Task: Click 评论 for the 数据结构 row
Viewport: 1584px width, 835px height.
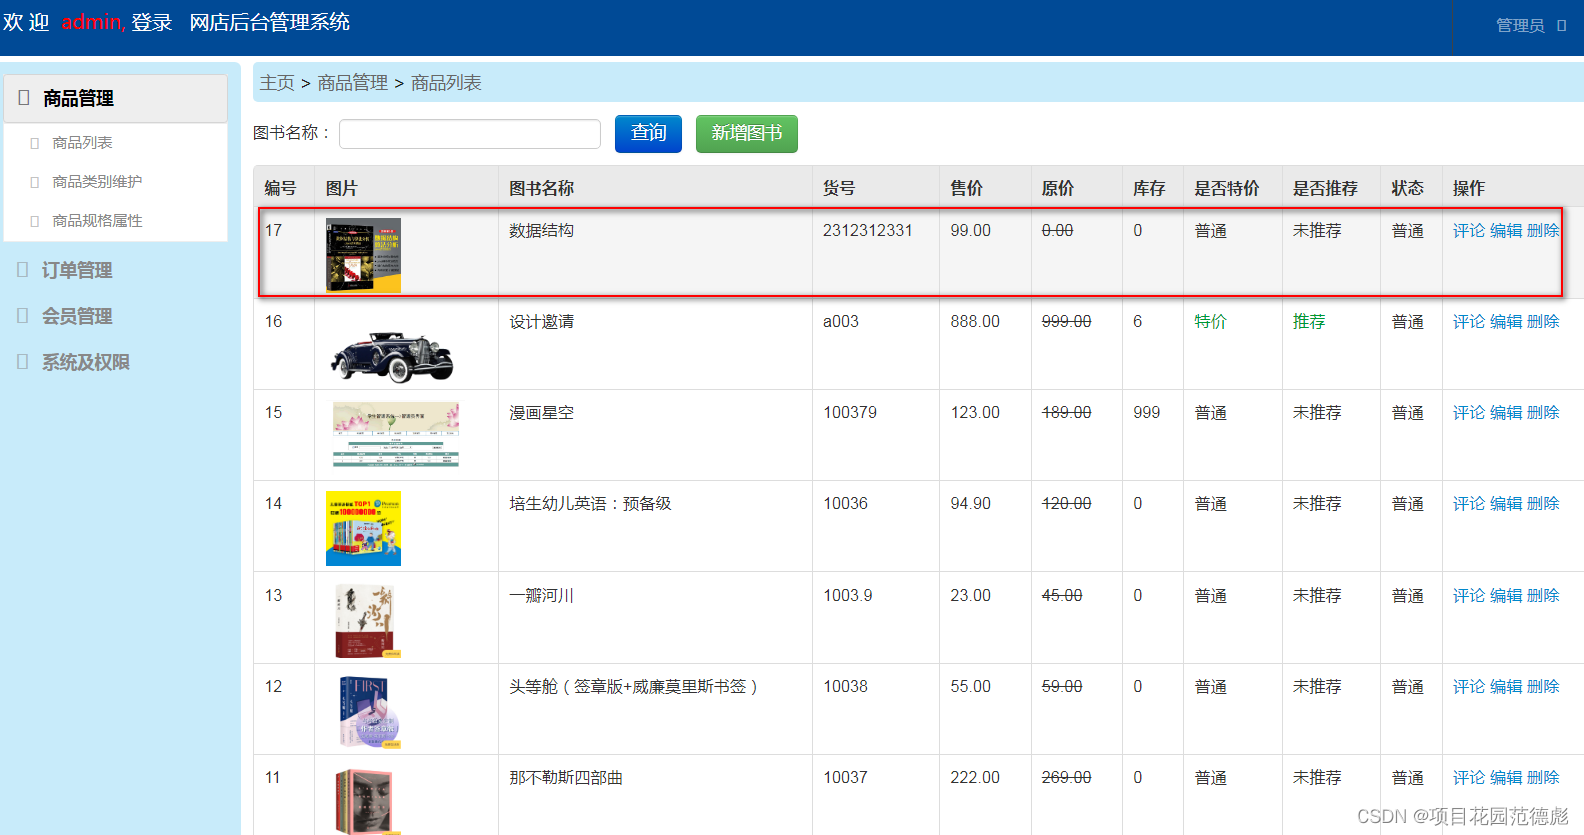Action: pyautogui.click(x=1469, y=231)
